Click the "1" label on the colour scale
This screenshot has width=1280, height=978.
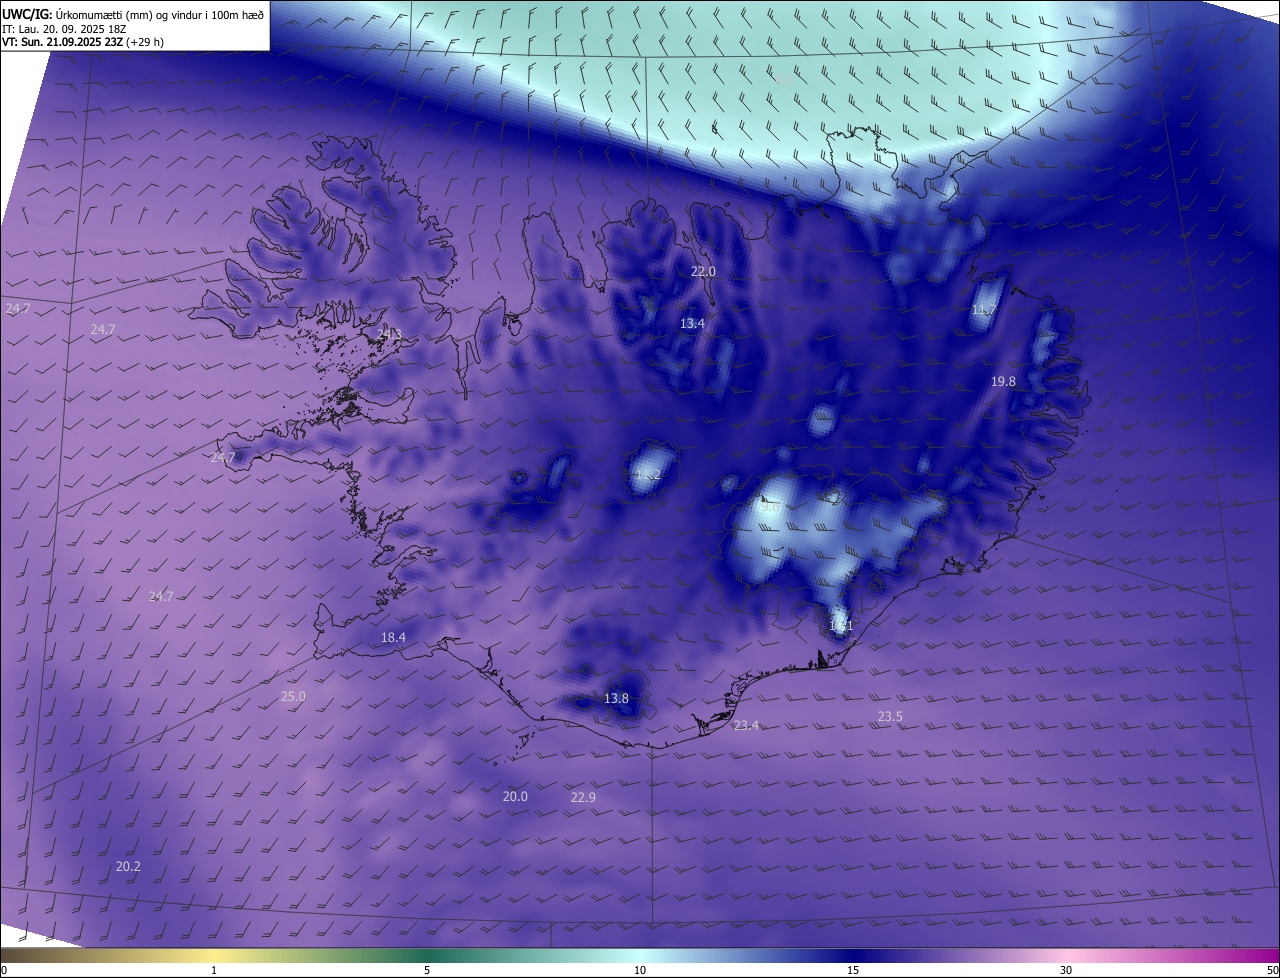pos(214,970)
